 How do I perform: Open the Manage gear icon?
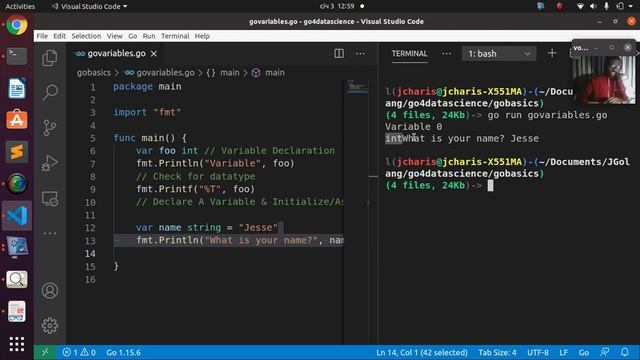coord(50,325)
